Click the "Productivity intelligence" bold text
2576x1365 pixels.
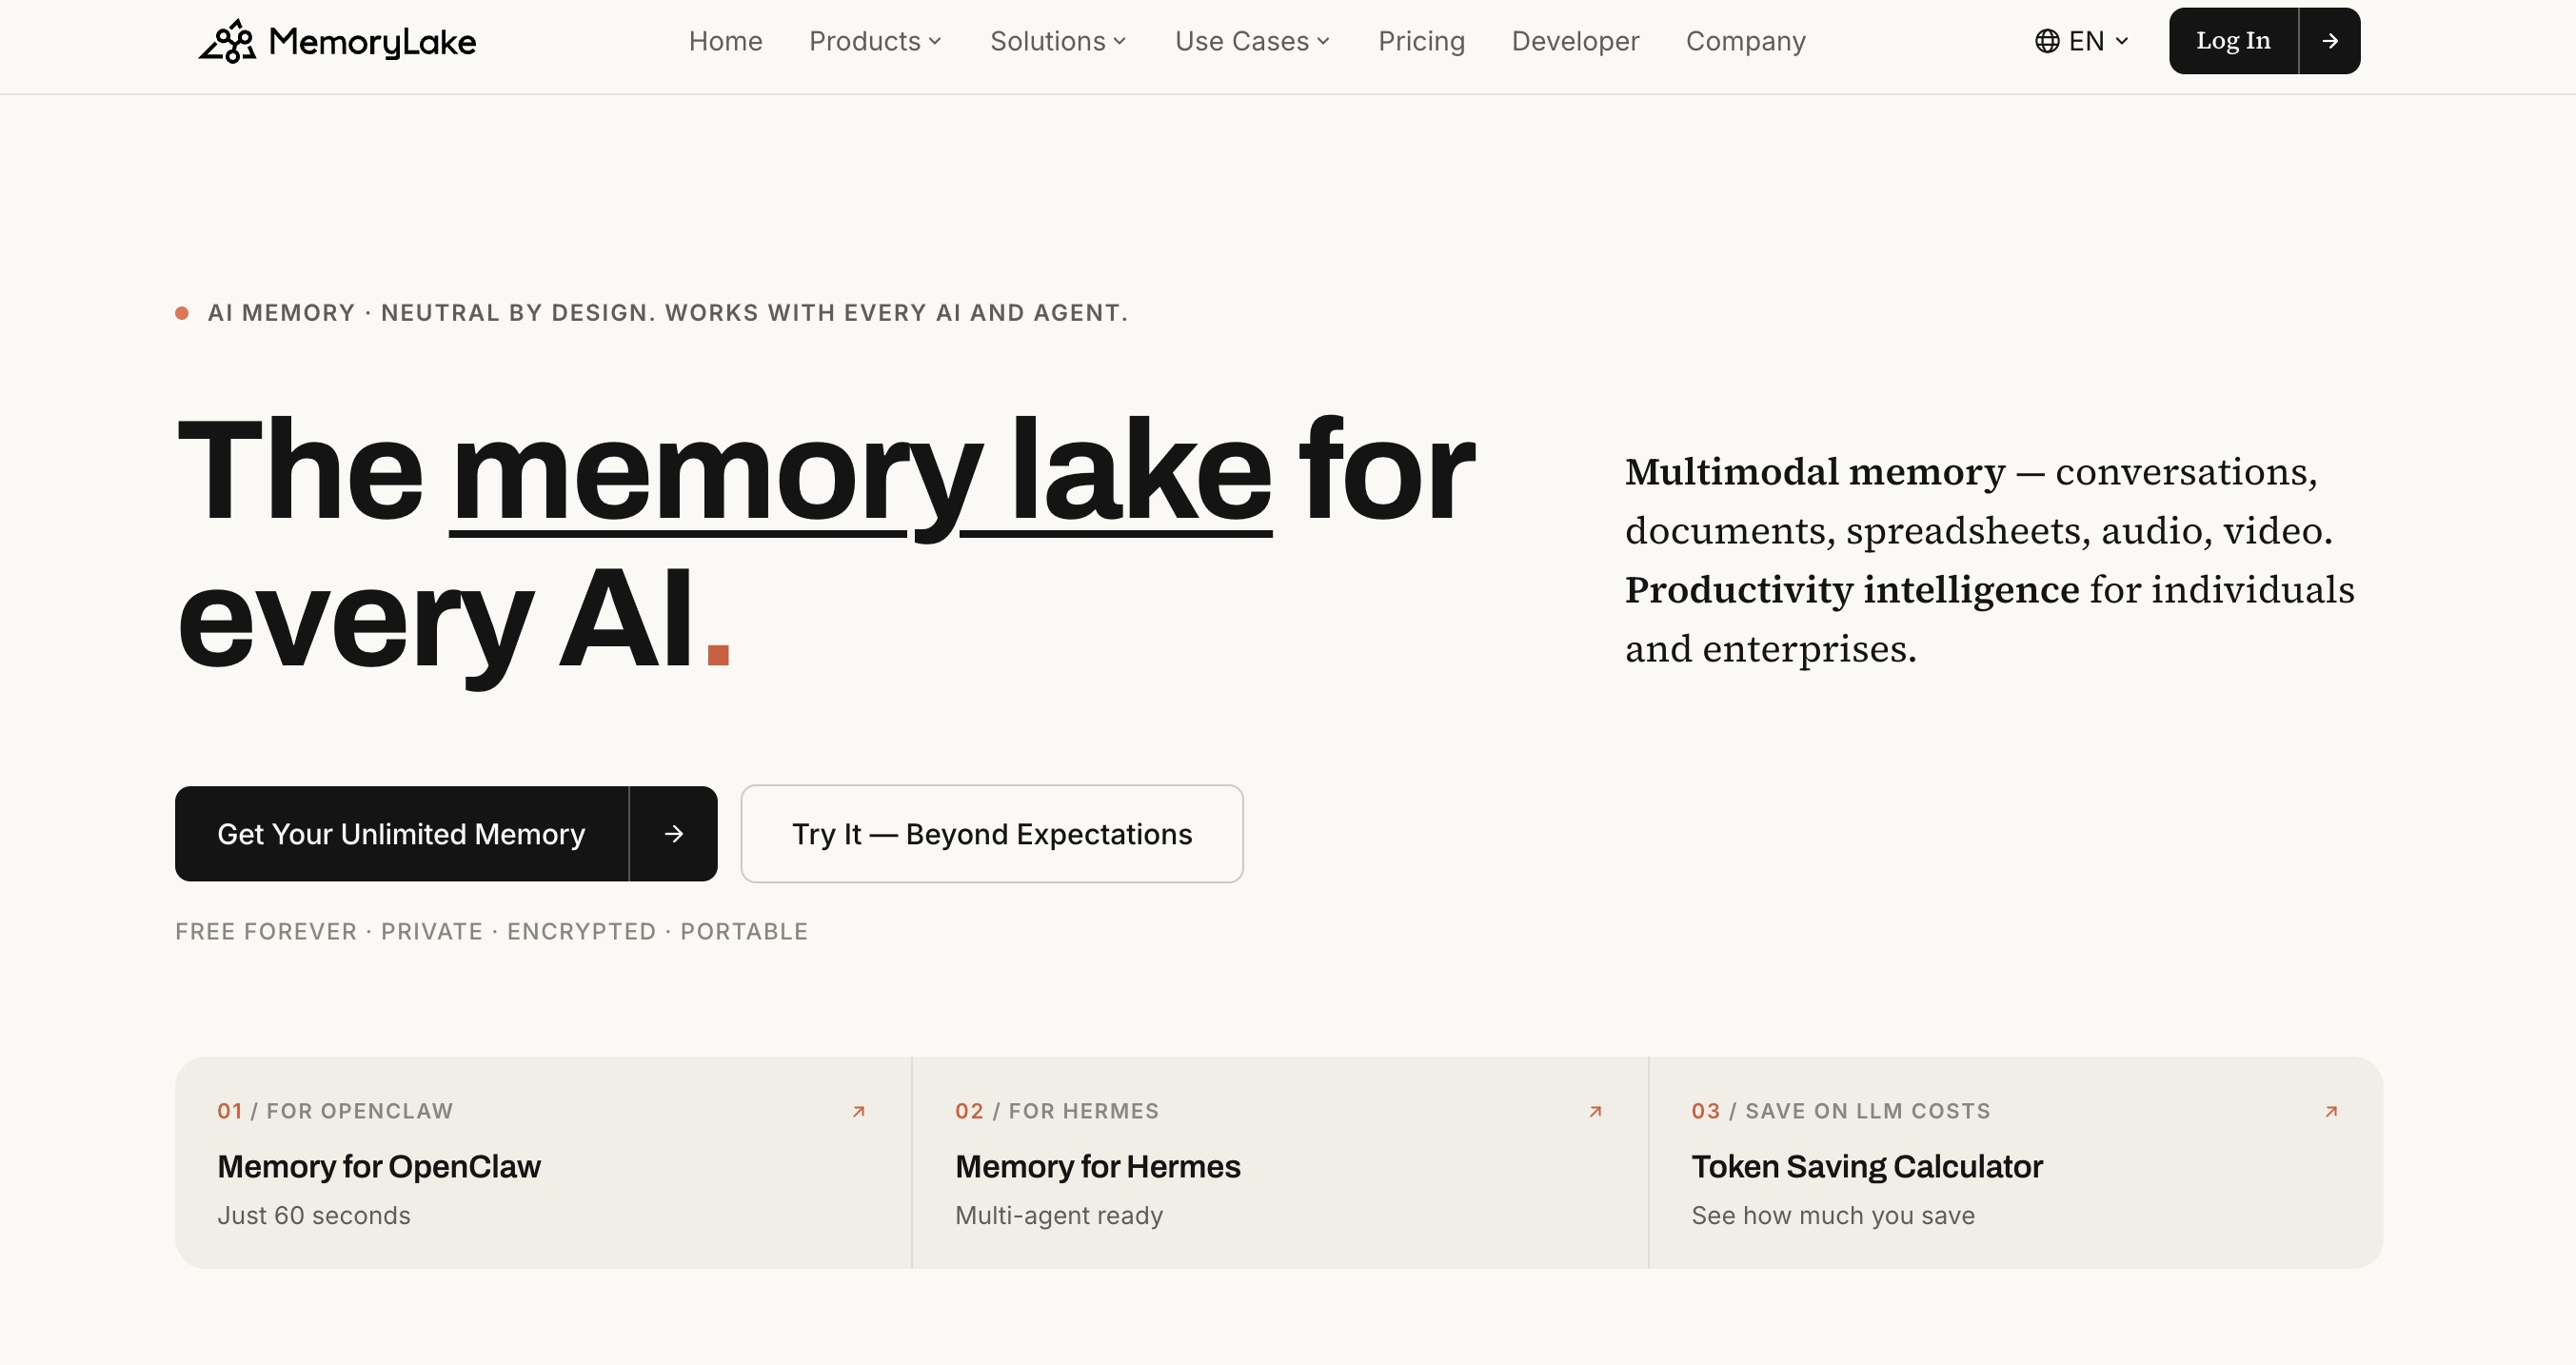[1852, 589]
